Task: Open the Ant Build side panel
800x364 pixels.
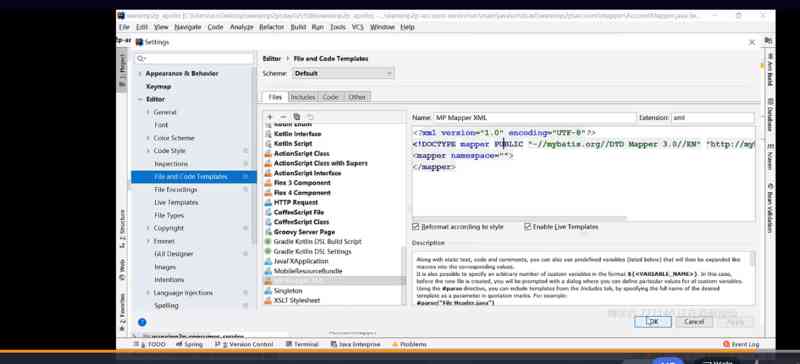Action: pos(770,69)
